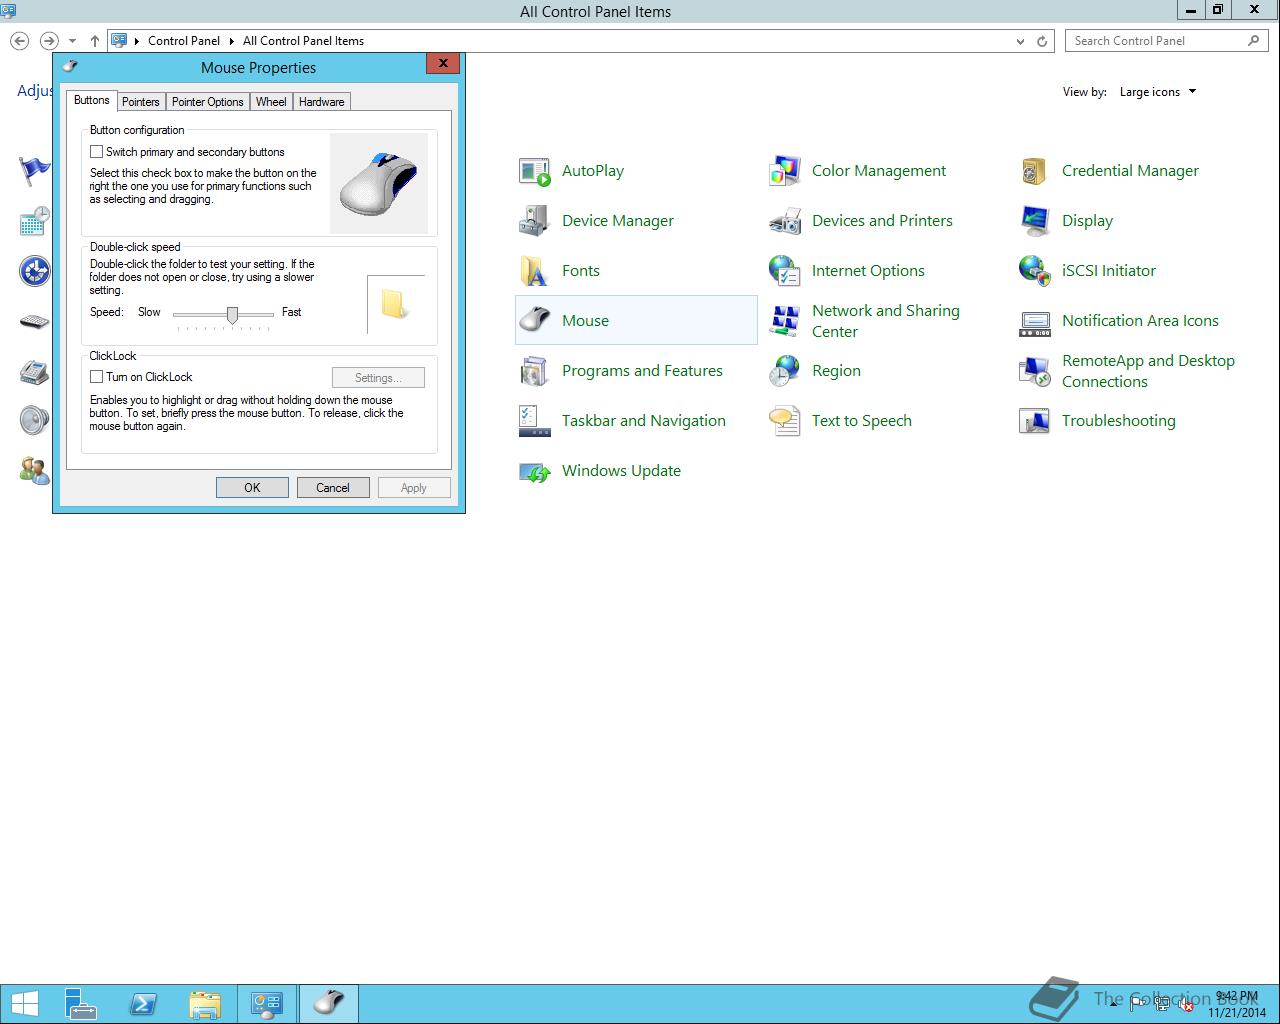Focus the Search Control Panel field
The width and height of the screenshot is (1280, 1024).
pos(1157,41)
